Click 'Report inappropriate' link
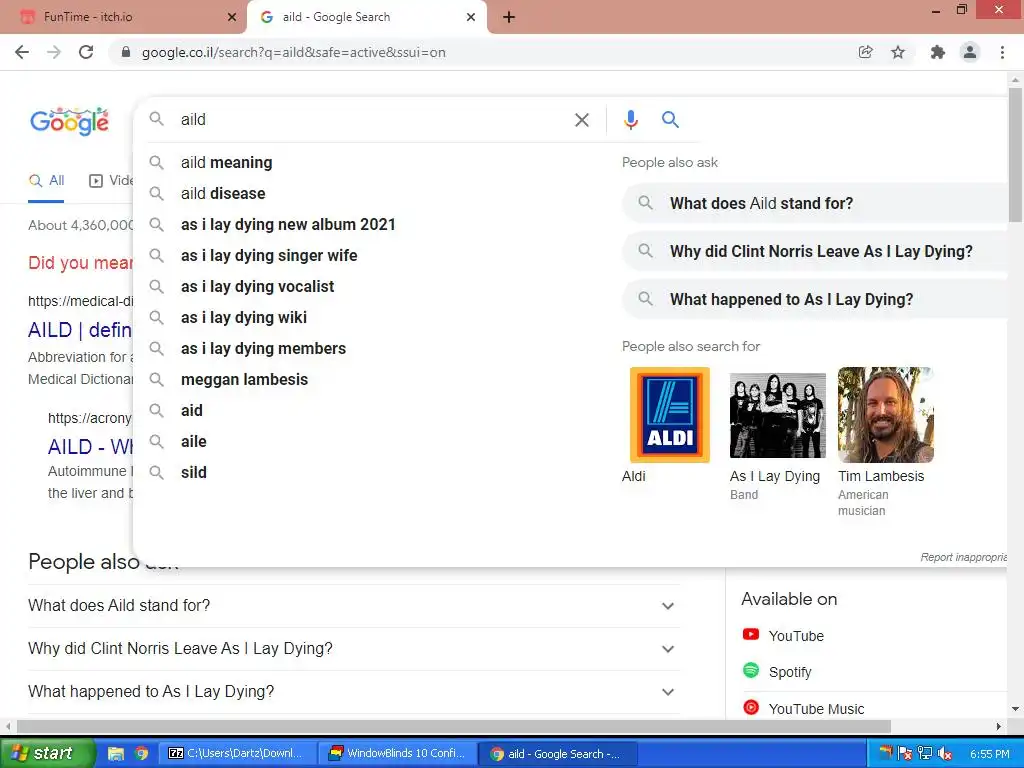The height and width of the screenshot is (768, 1024). (963, 557)
